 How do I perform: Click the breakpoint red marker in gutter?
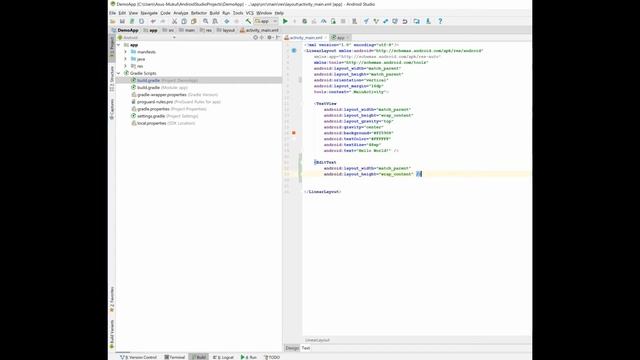pyautogui.click(x=294, y=133)
